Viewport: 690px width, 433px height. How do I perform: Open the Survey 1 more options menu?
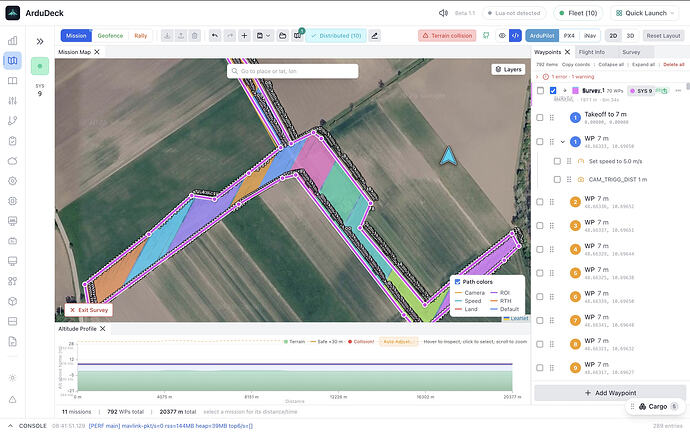[678, 91]
